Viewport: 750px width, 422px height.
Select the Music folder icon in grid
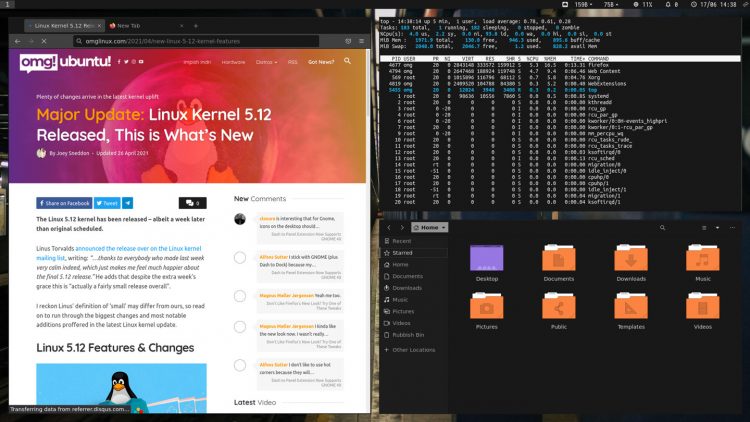(x=703, y=258)
